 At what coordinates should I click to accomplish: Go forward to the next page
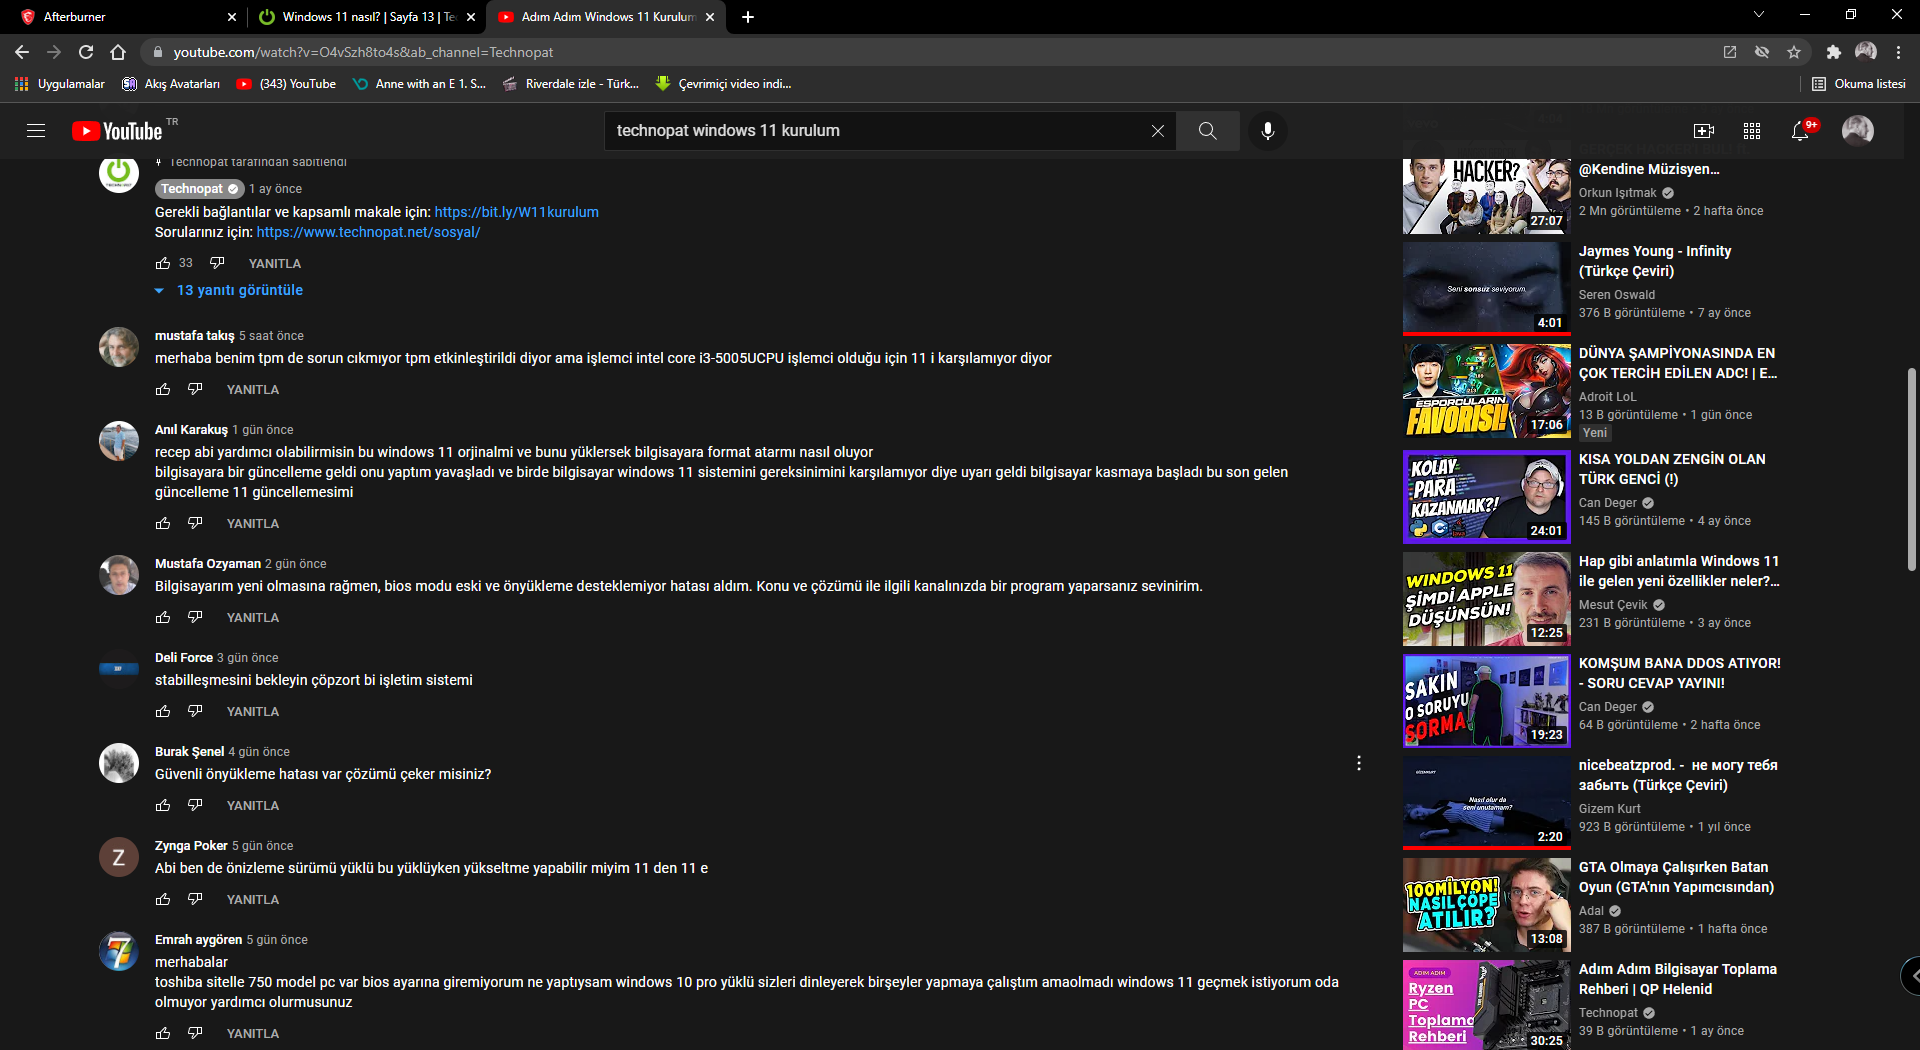point(54,52)
